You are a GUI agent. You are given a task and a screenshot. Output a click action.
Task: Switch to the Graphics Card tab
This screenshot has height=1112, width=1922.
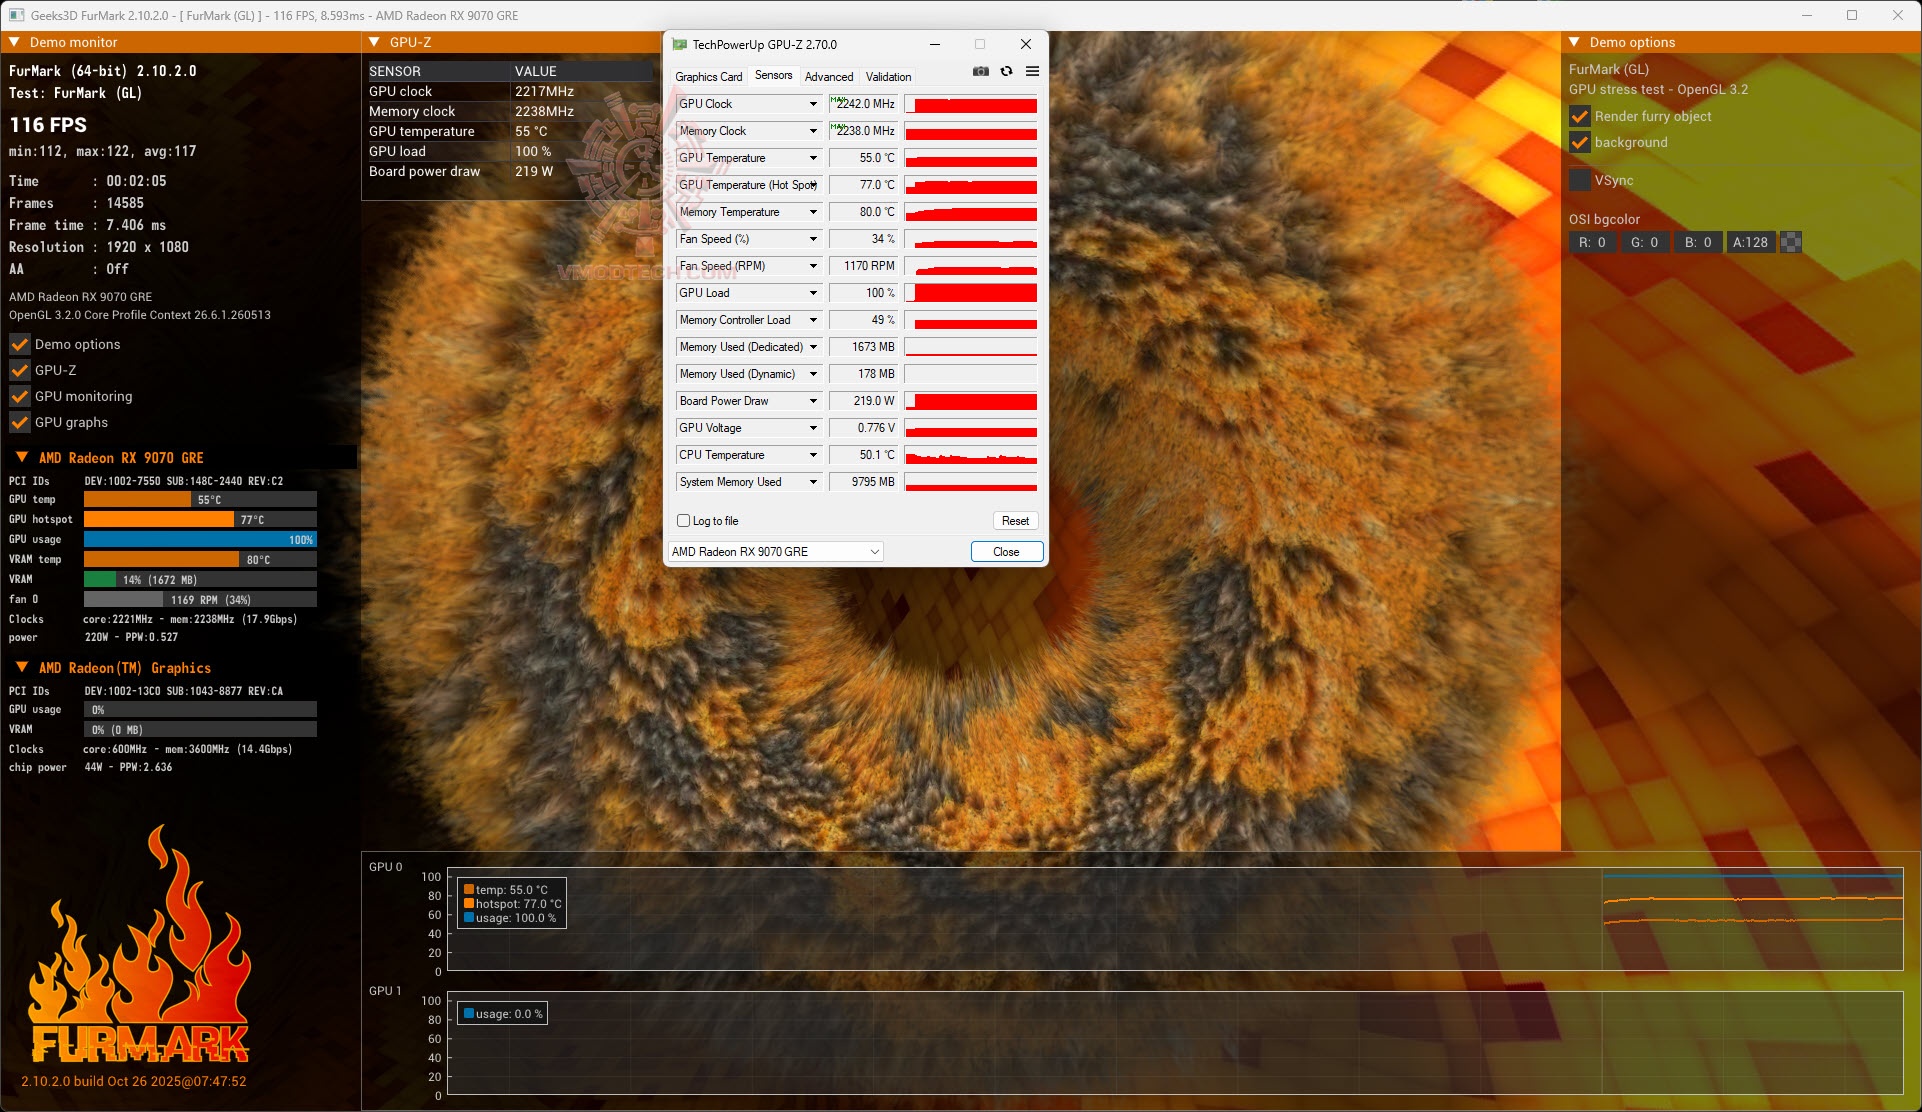pos(709,77)
